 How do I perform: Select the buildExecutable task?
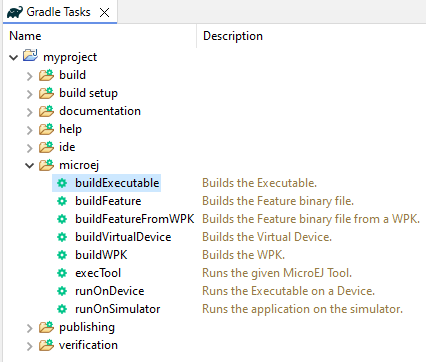[117, 183]
